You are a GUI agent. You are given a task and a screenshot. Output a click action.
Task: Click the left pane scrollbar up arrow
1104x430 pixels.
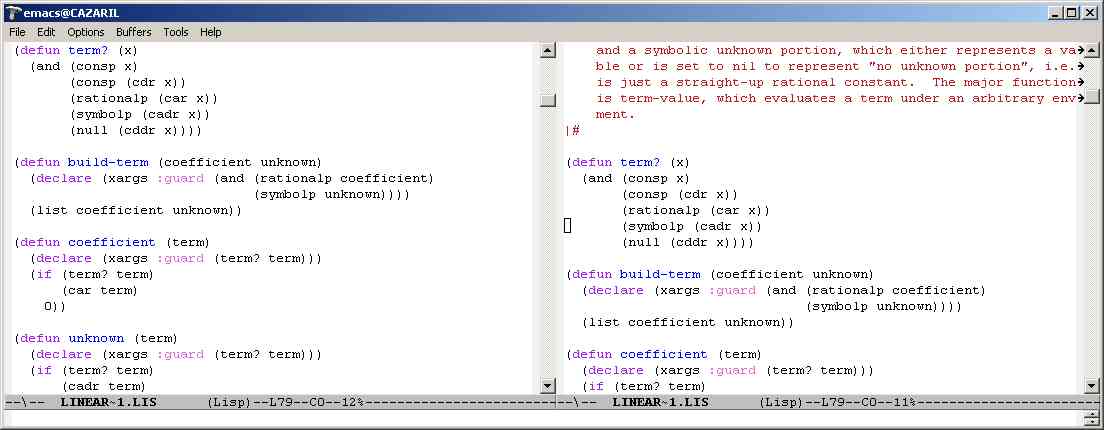(x=547, y=50)
